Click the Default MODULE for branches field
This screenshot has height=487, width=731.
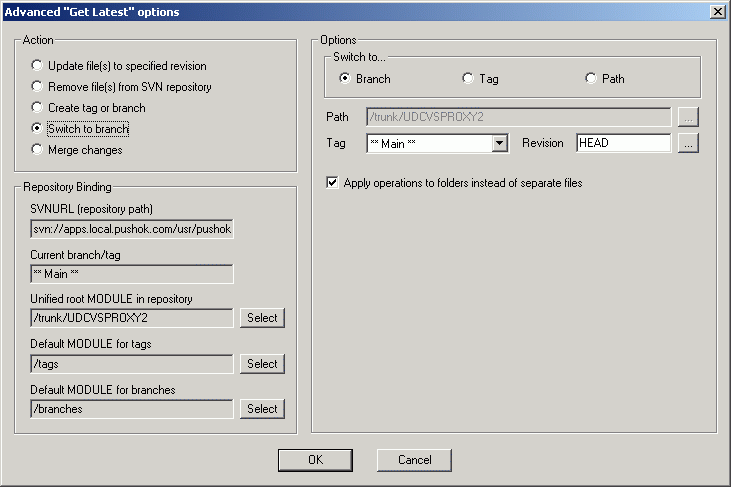coord(132,409)
